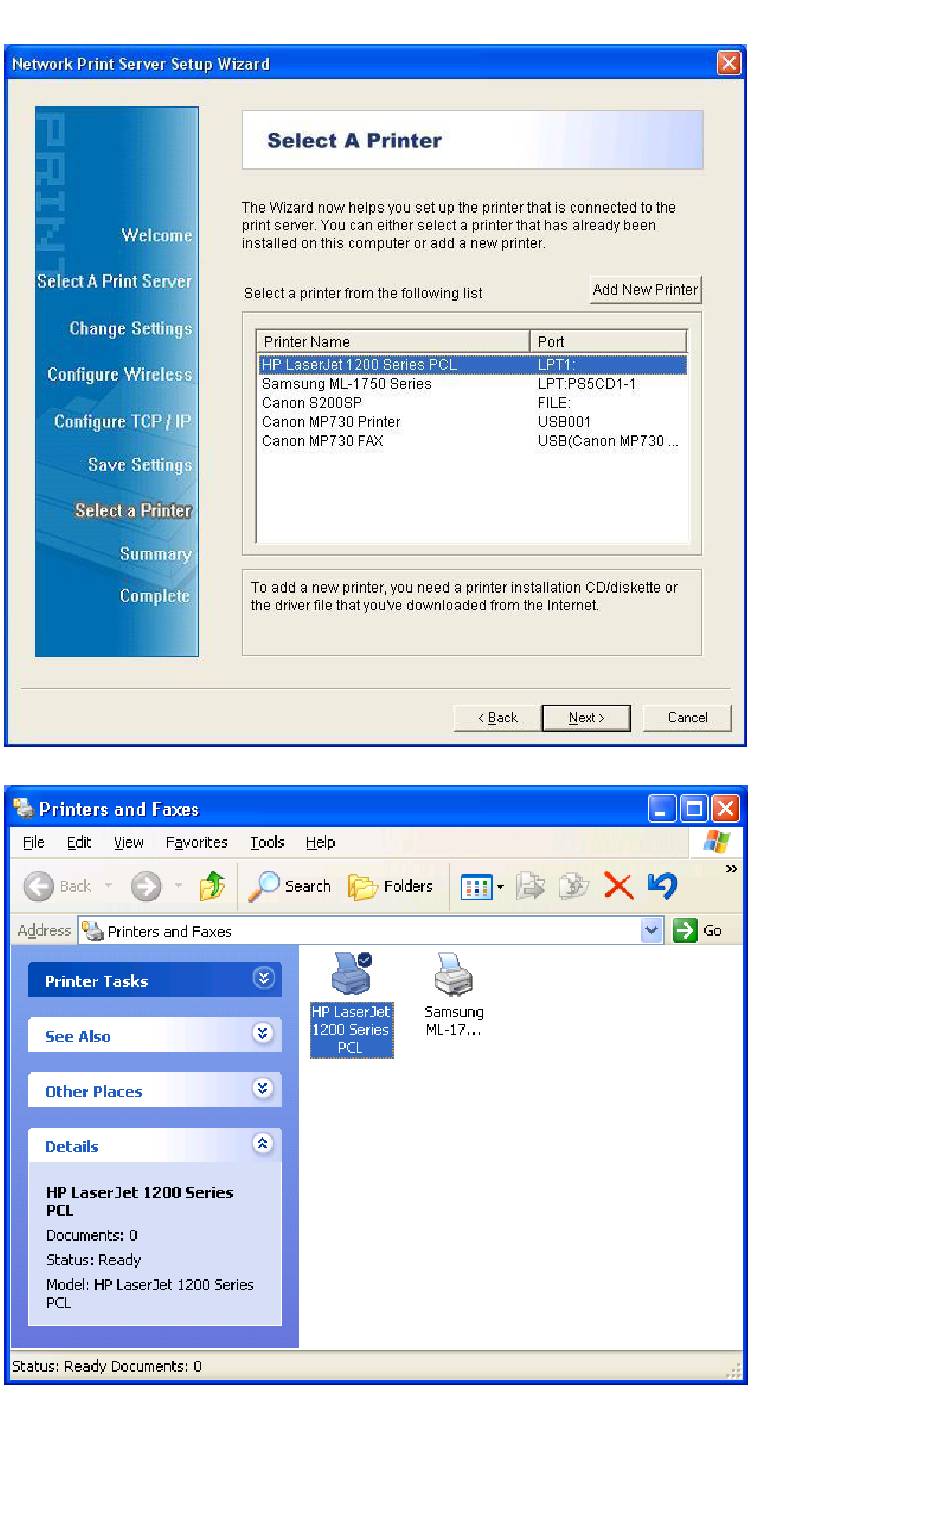Open the Views icon in the toolbar

[x=476, y=886]
